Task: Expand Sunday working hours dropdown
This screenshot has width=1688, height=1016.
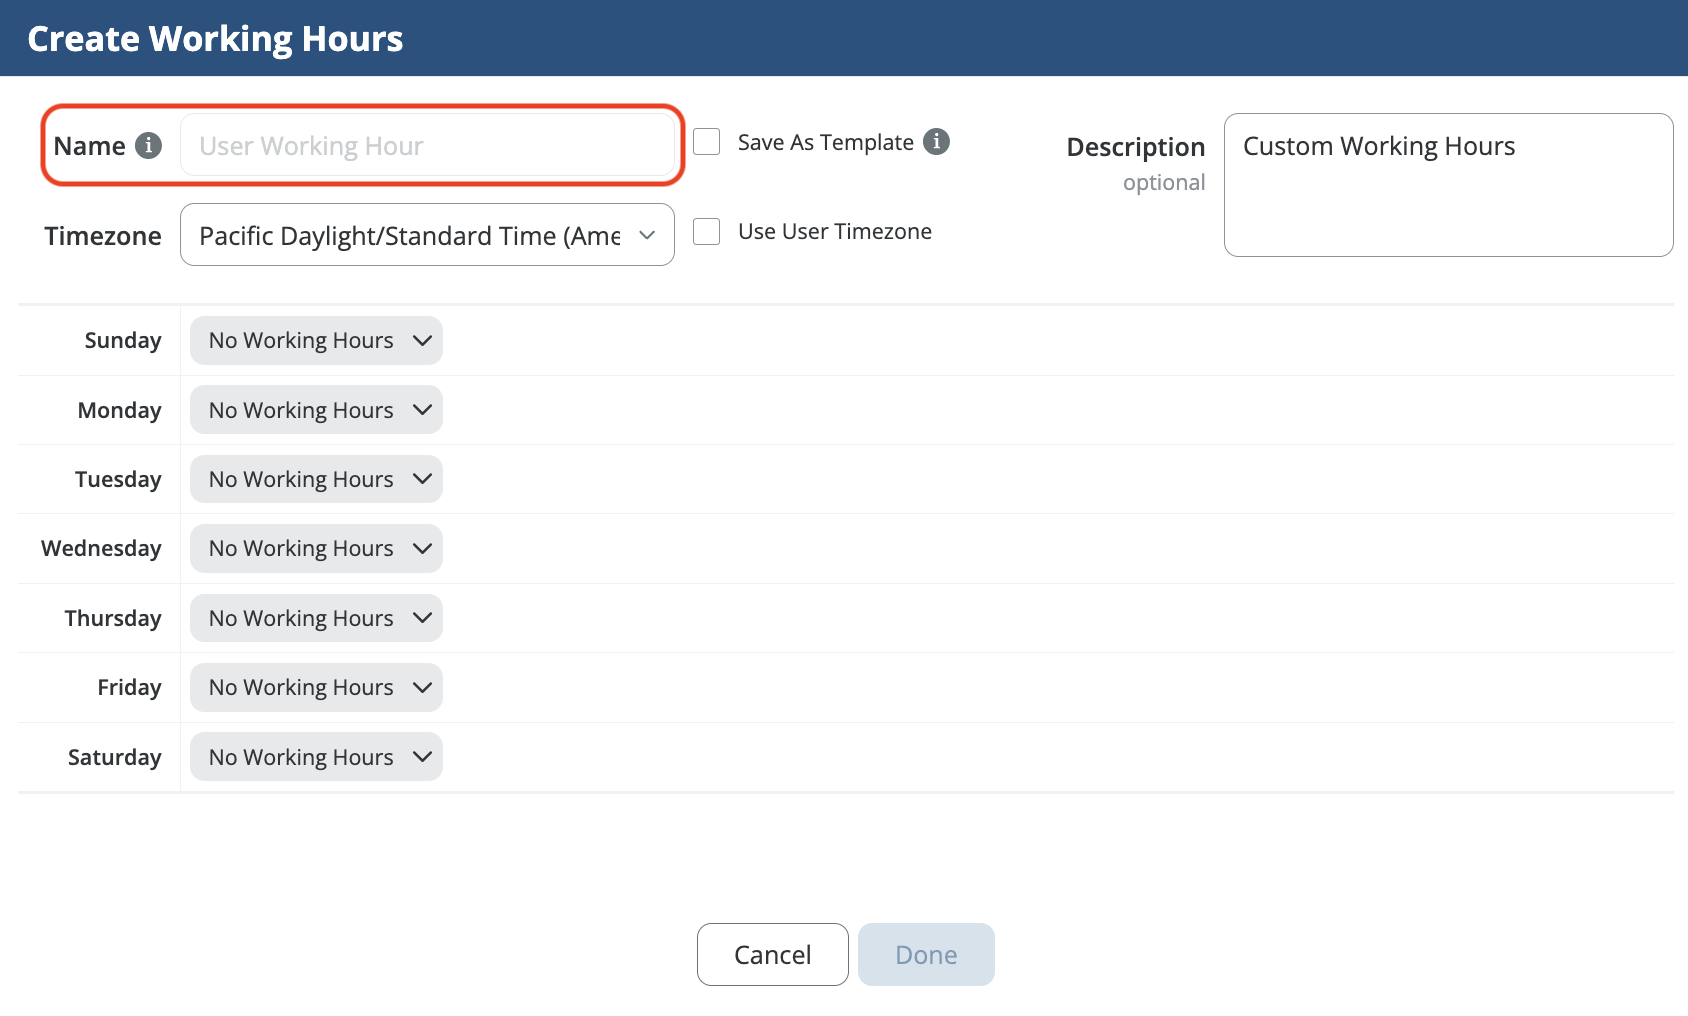Action: point(316,341)
